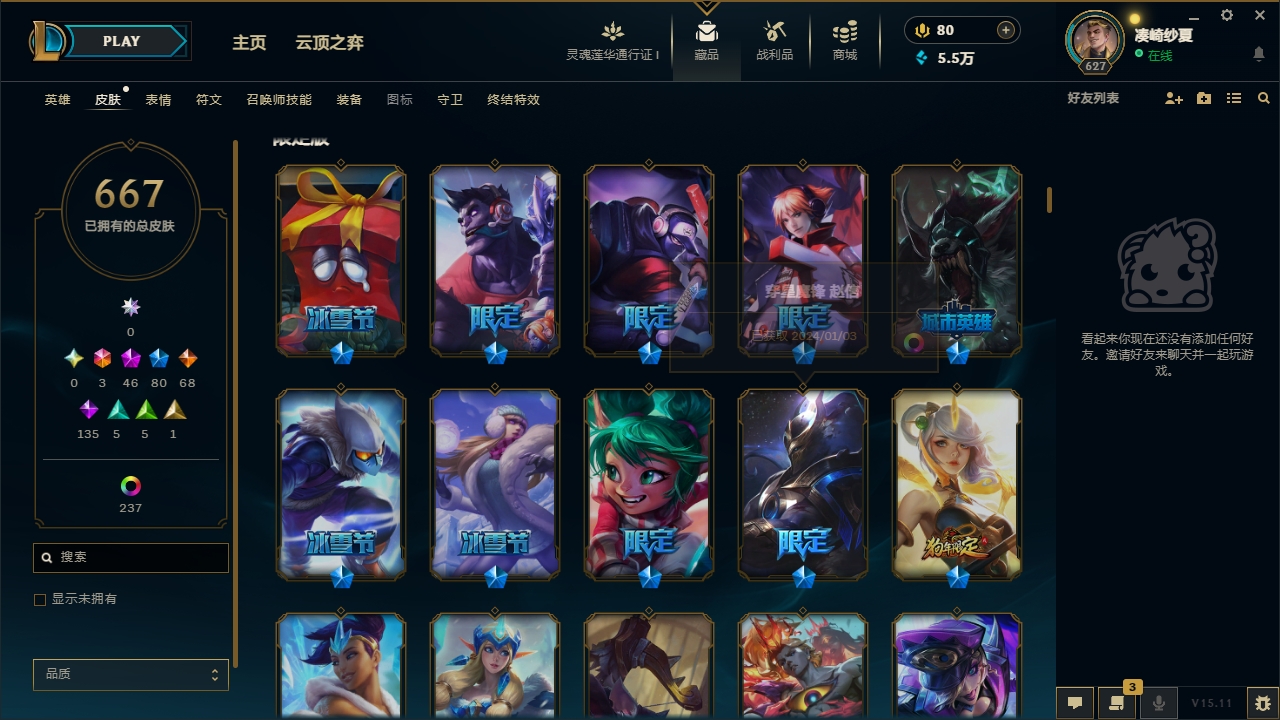Go to 云顶之弈 page
Image resolution: width=1280 pixels, height=720 pixels.
pyautogui.click(x=329, y=42)
